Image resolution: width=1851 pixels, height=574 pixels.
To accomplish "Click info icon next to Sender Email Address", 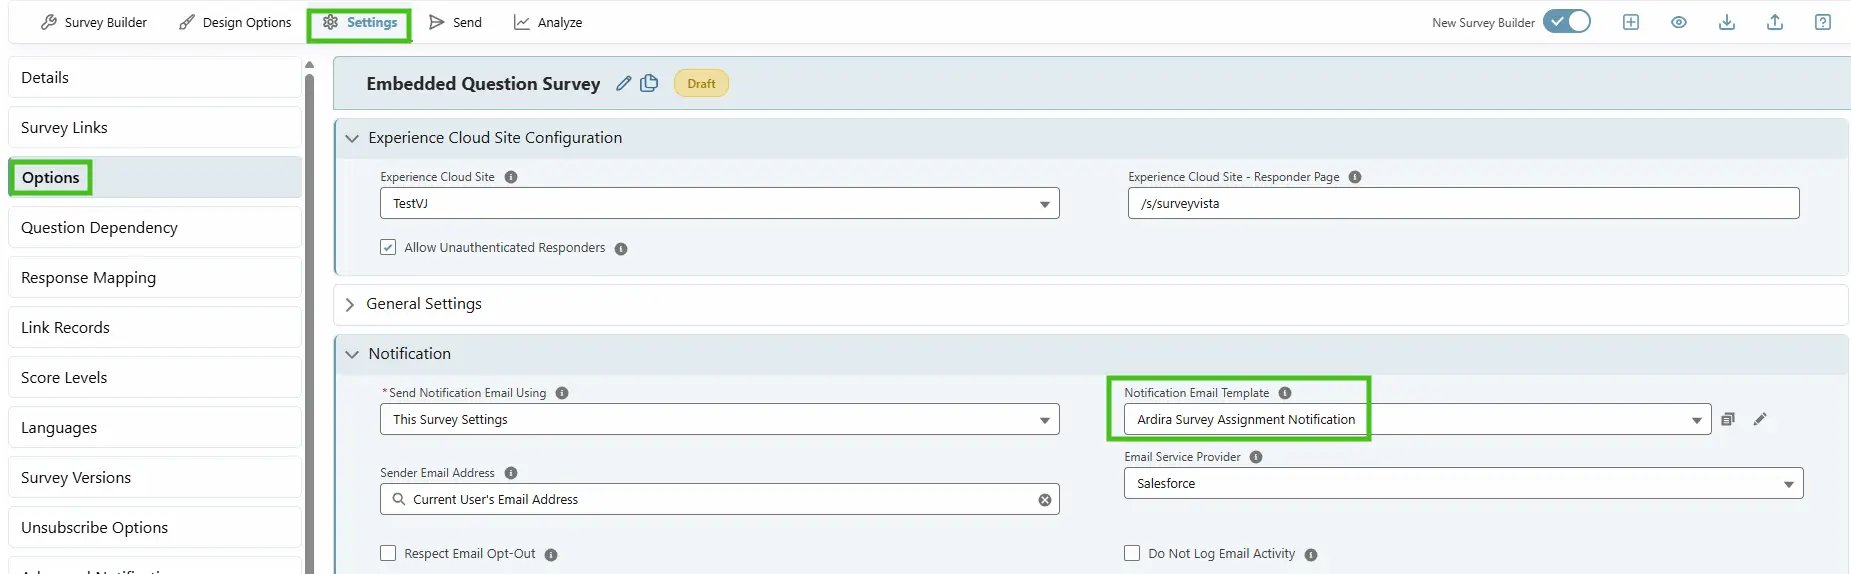I will pos(511,473).
